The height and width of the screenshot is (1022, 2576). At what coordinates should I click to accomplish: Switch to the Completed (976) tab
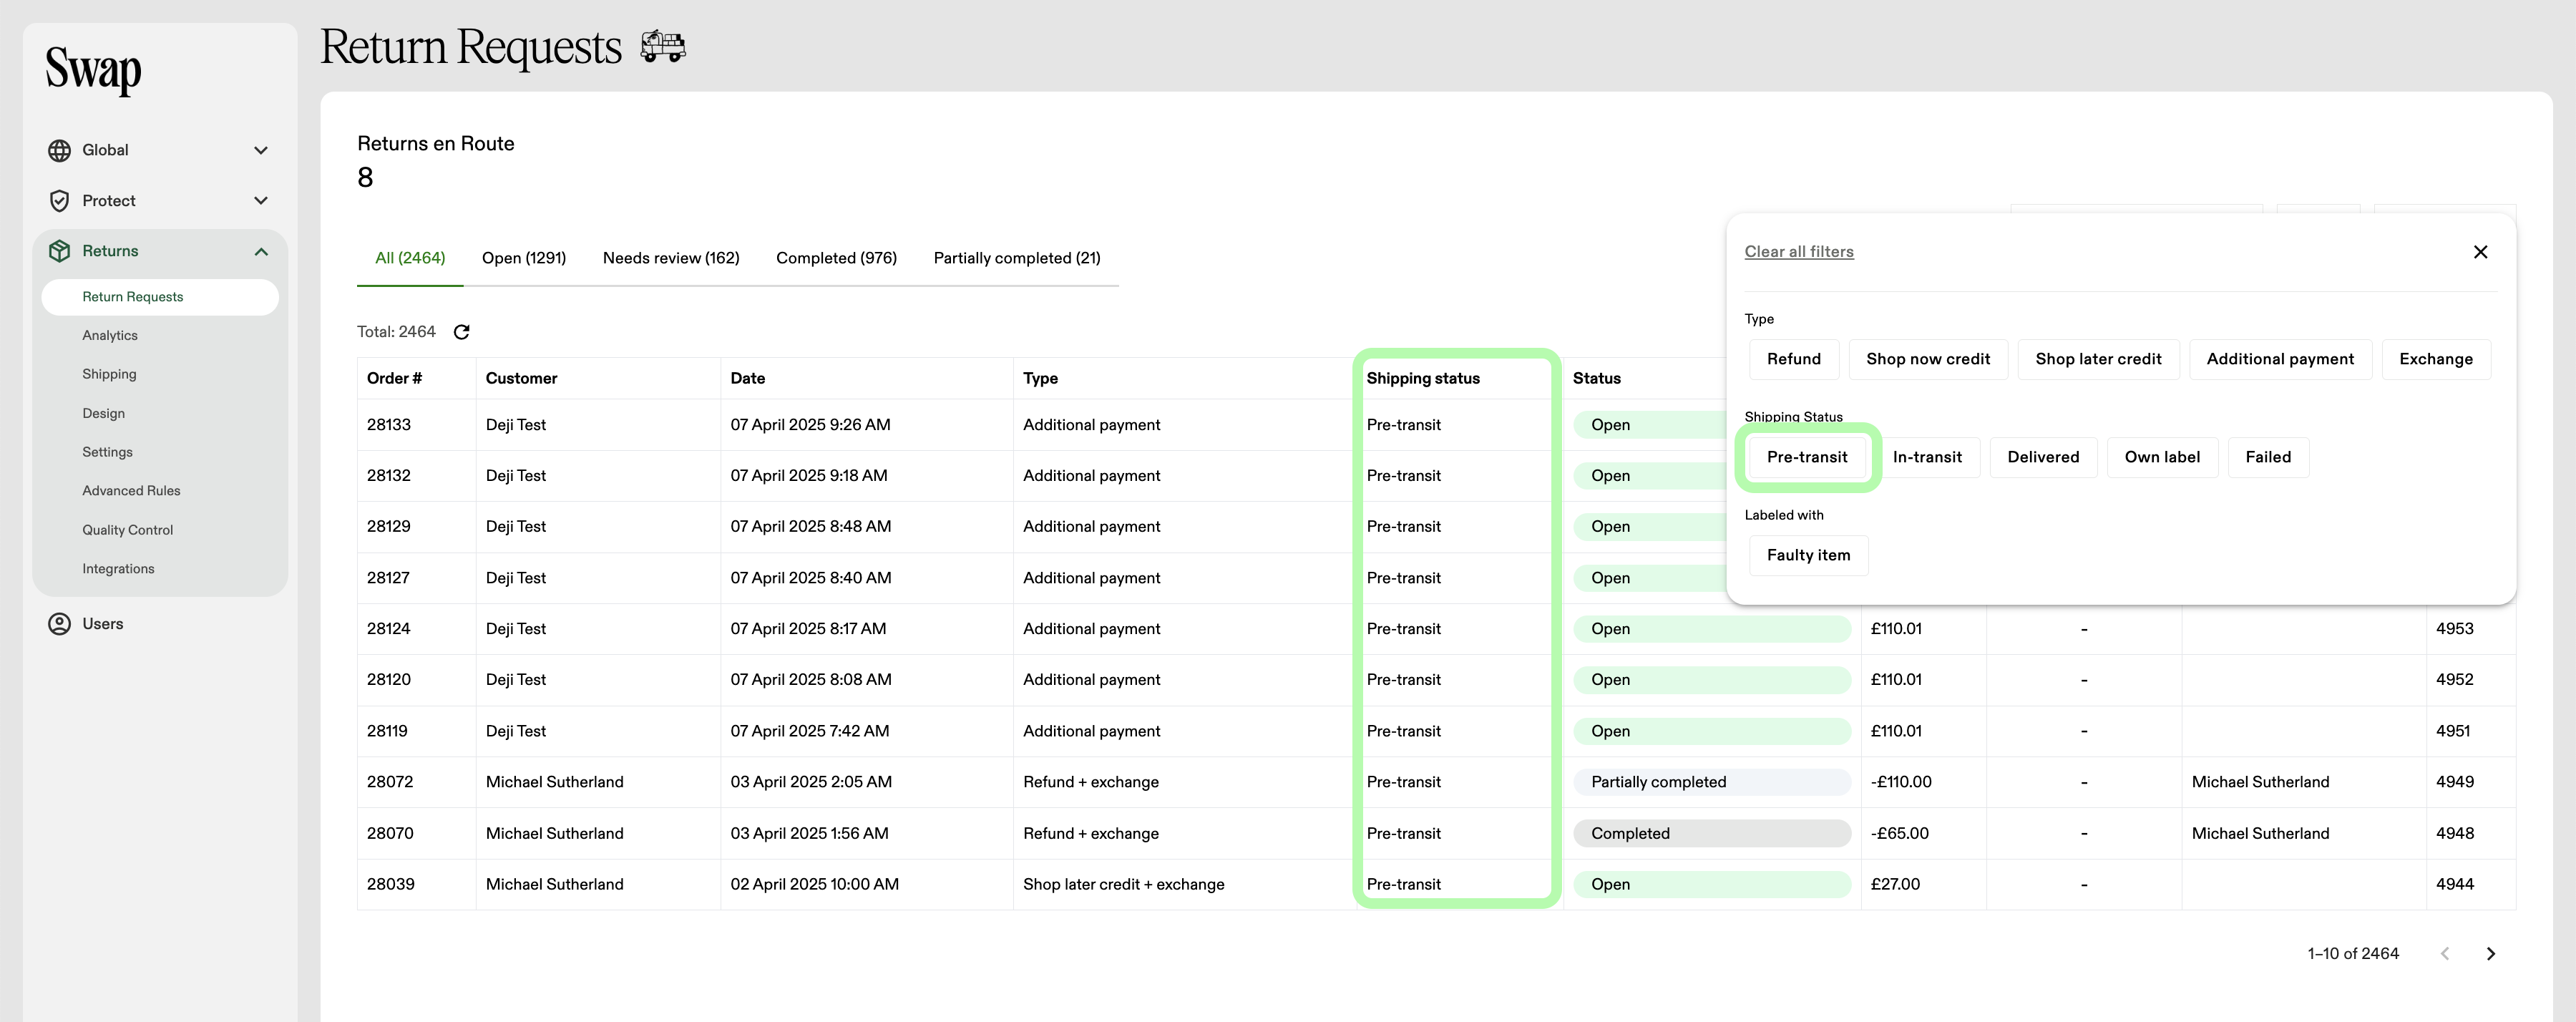tap(836, 258)
